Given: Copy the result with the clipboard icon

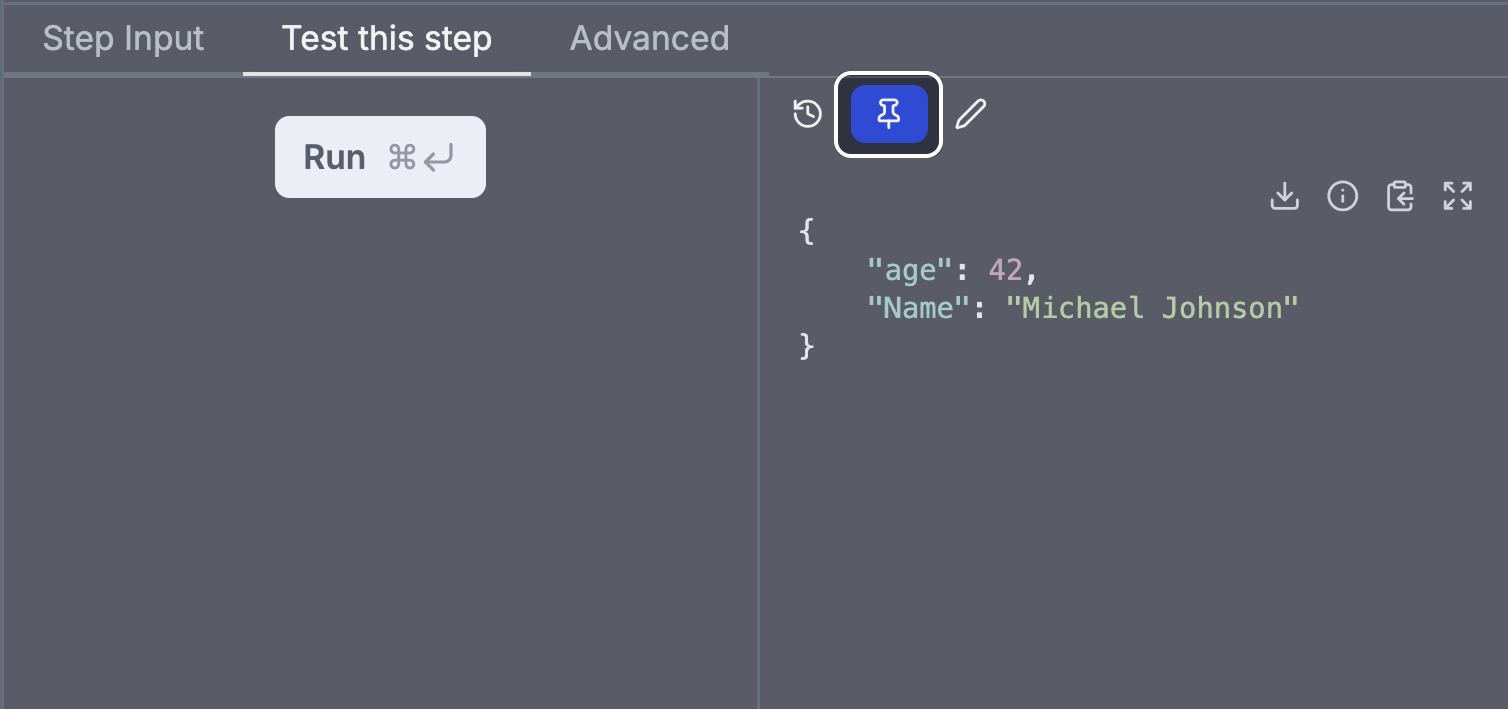Looking at the screenshot, I should (1400, 196).
